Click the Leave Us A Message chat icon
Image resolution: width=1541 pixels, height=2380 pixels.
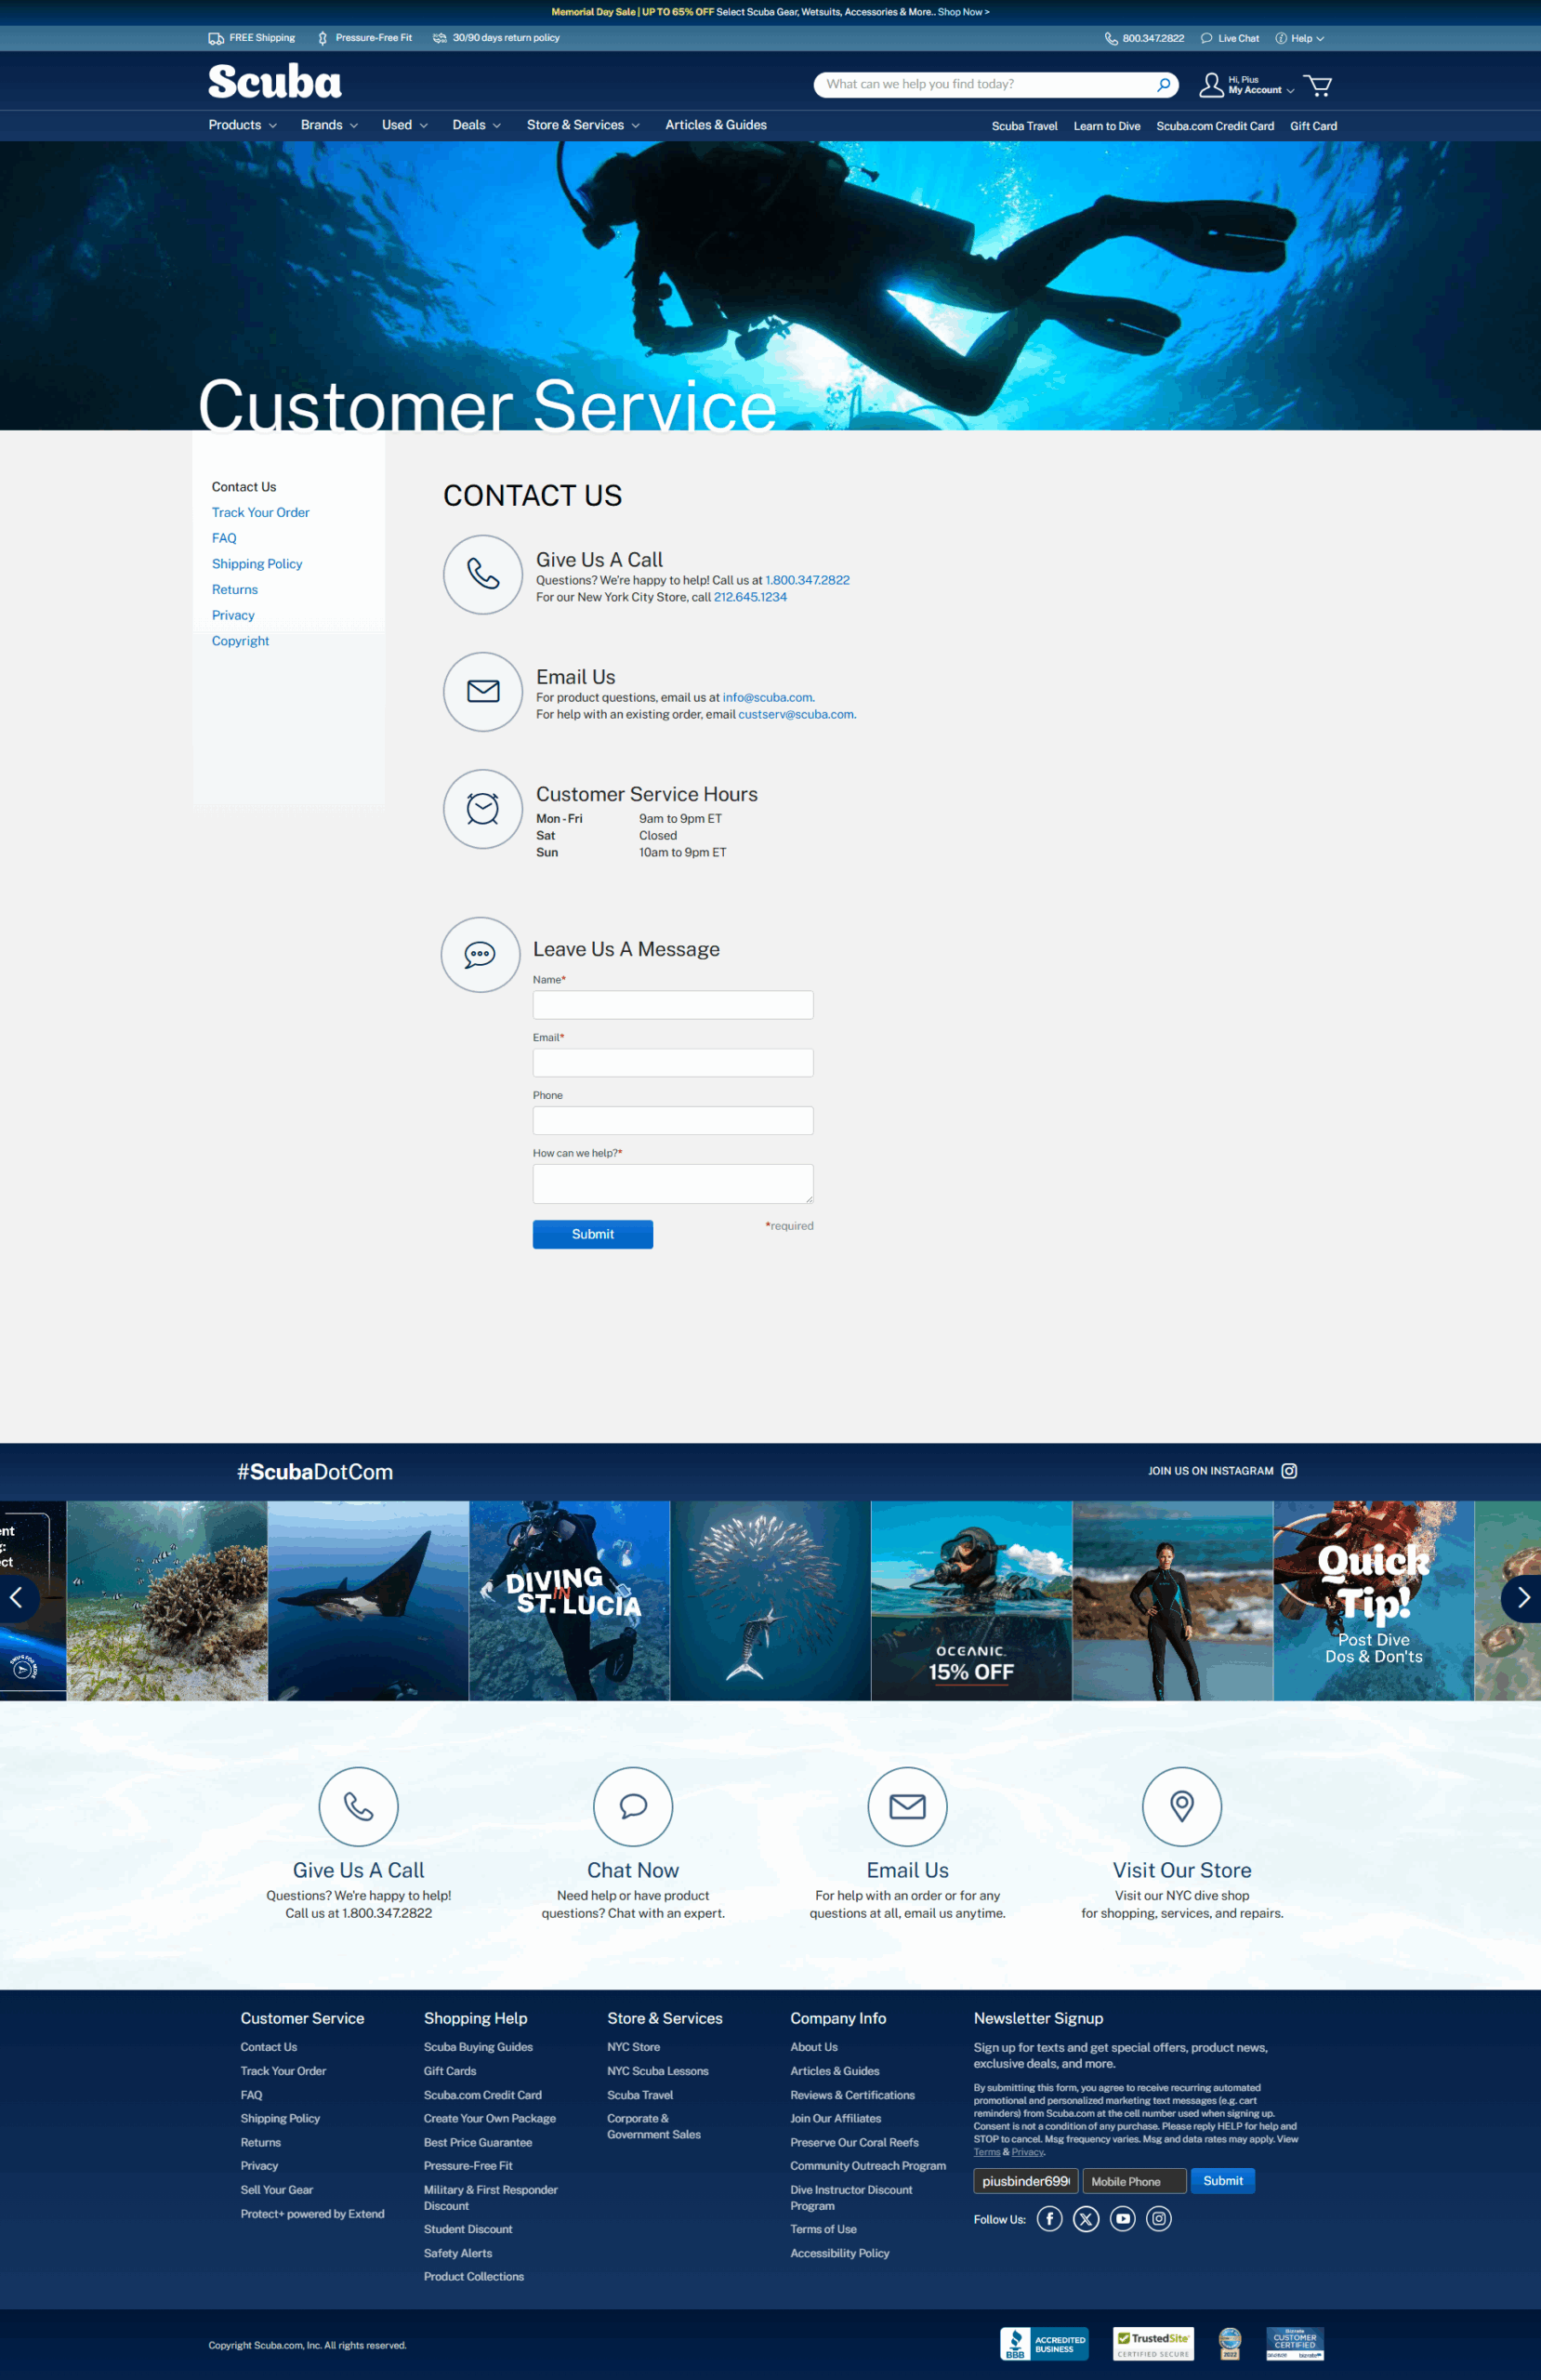[x=480, y=955]
